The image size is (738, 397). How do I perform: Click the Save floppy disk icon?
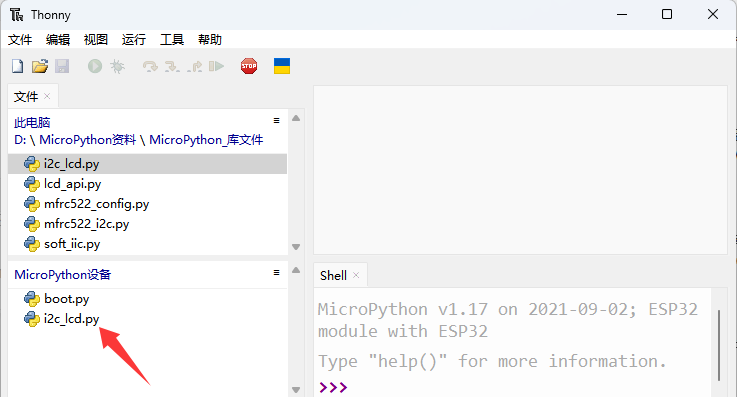click(x=62, y=66)
